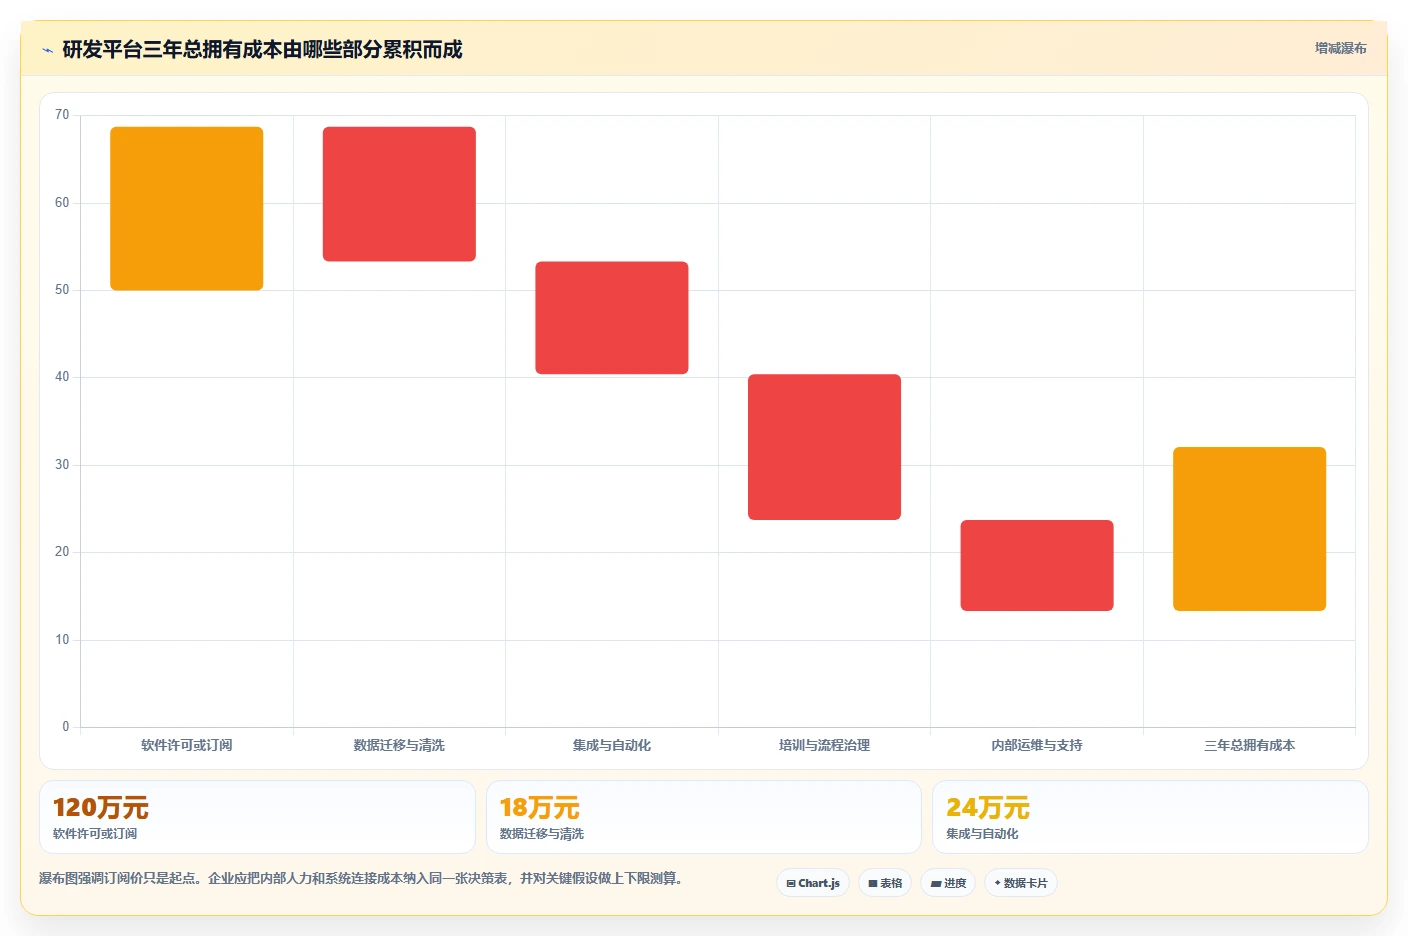This screenshot has height=936, width=1408.
Task: Open the 18万元 数据迁移与清洗 card
Action: (703, 817)
